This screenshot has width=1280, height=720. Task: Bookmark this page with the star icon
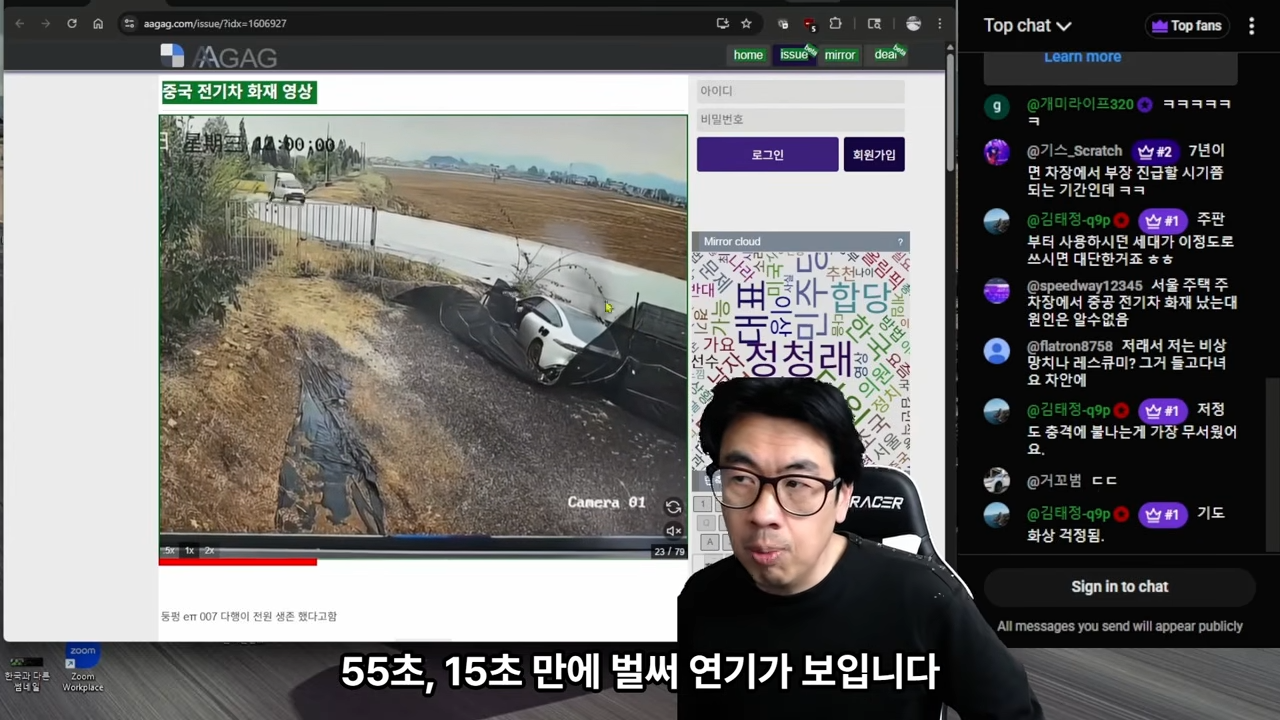(x=746, y=23)
